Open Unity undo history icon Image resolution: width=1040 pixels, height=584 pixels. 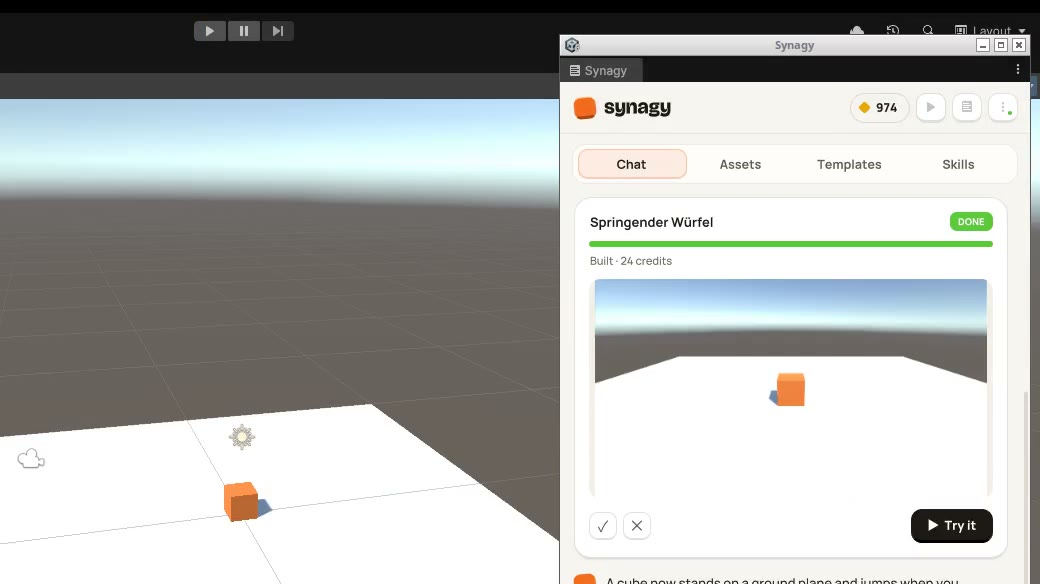click(893, 31)
